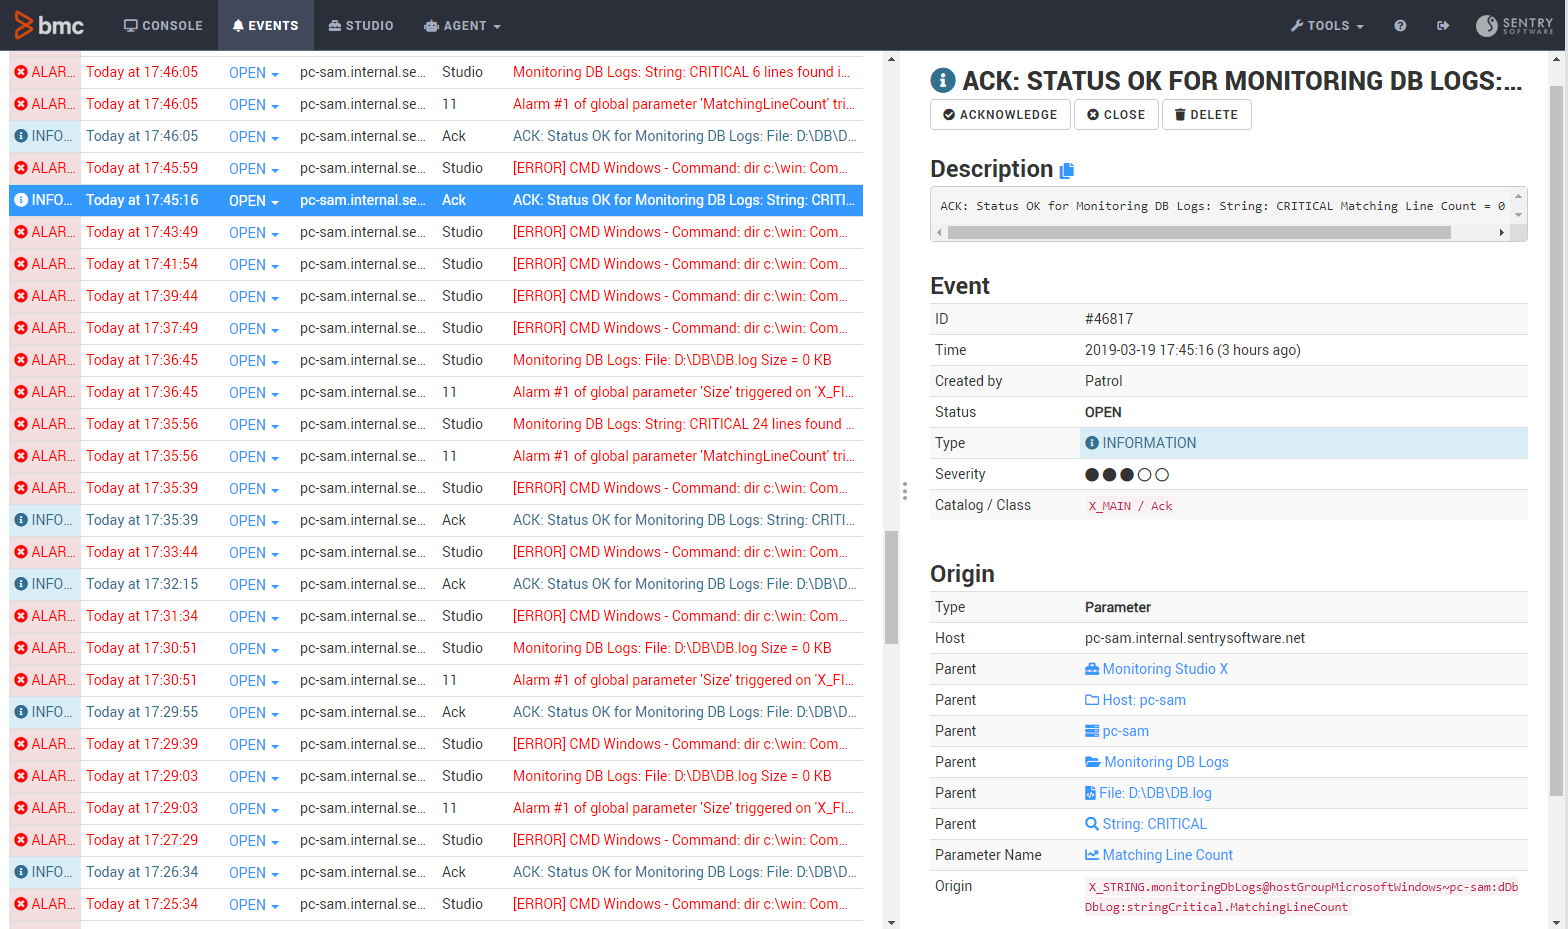Click the alarm icon on 17:46:05 Studio row
This screenshot has width=1568, height=929.
click(21, 72)
